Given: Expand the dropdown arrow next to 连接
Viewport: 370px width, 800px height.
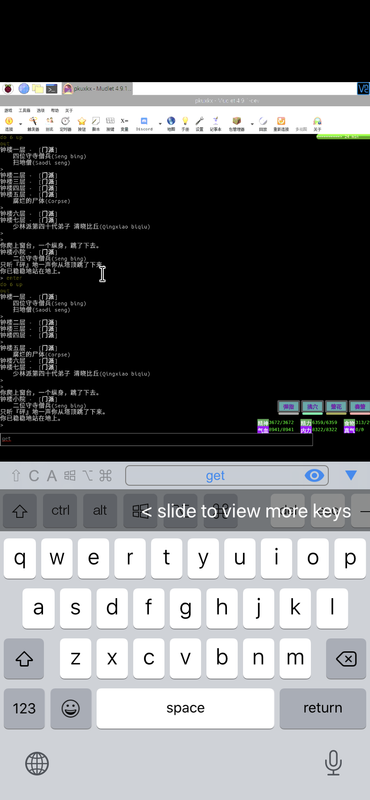Looking at the screenshot, I should click(x=20, y=124).
